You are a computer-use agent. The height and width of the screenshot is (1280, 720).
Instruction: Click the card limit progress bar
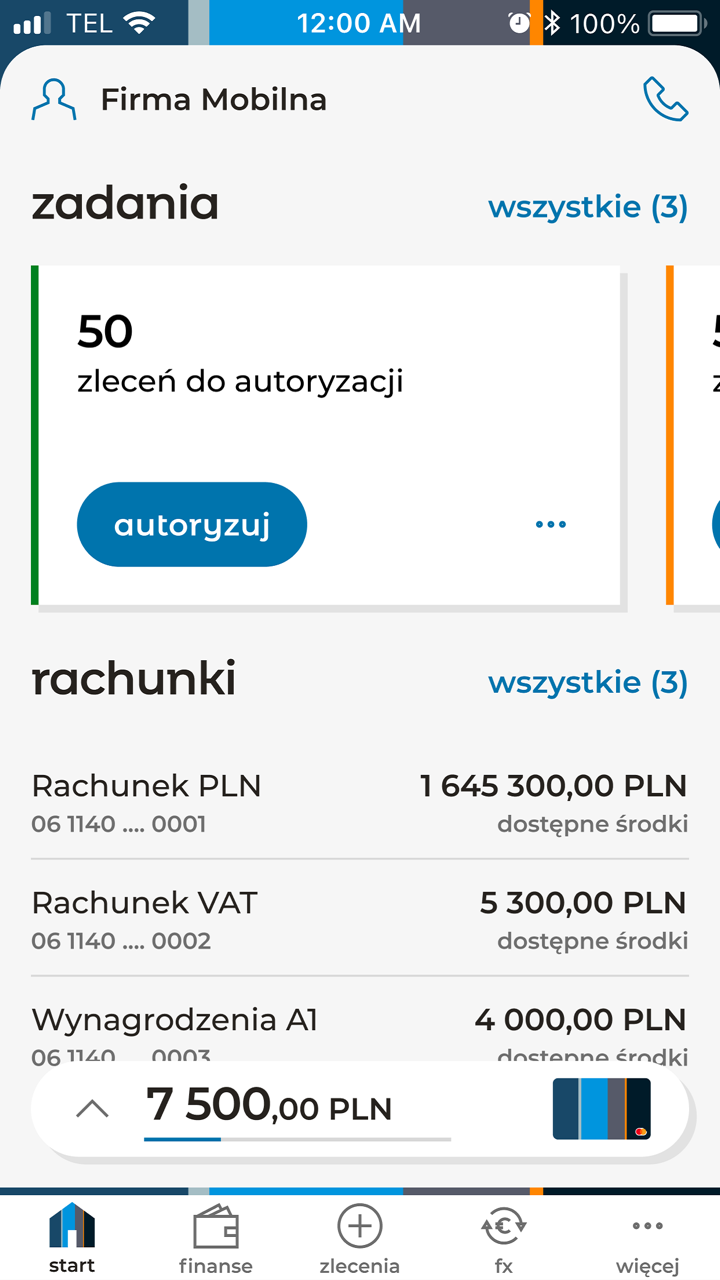[297, 1139]
